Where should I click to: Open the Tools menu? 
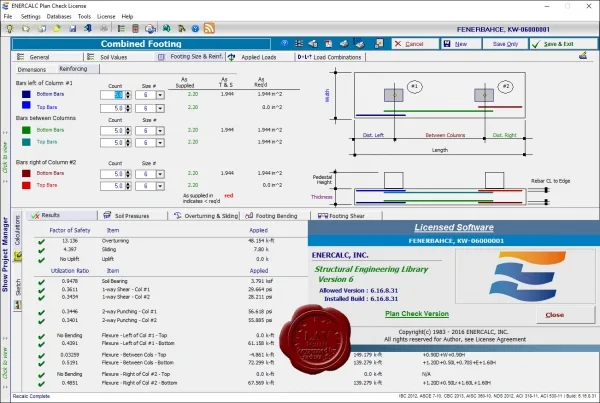point(84,16)
